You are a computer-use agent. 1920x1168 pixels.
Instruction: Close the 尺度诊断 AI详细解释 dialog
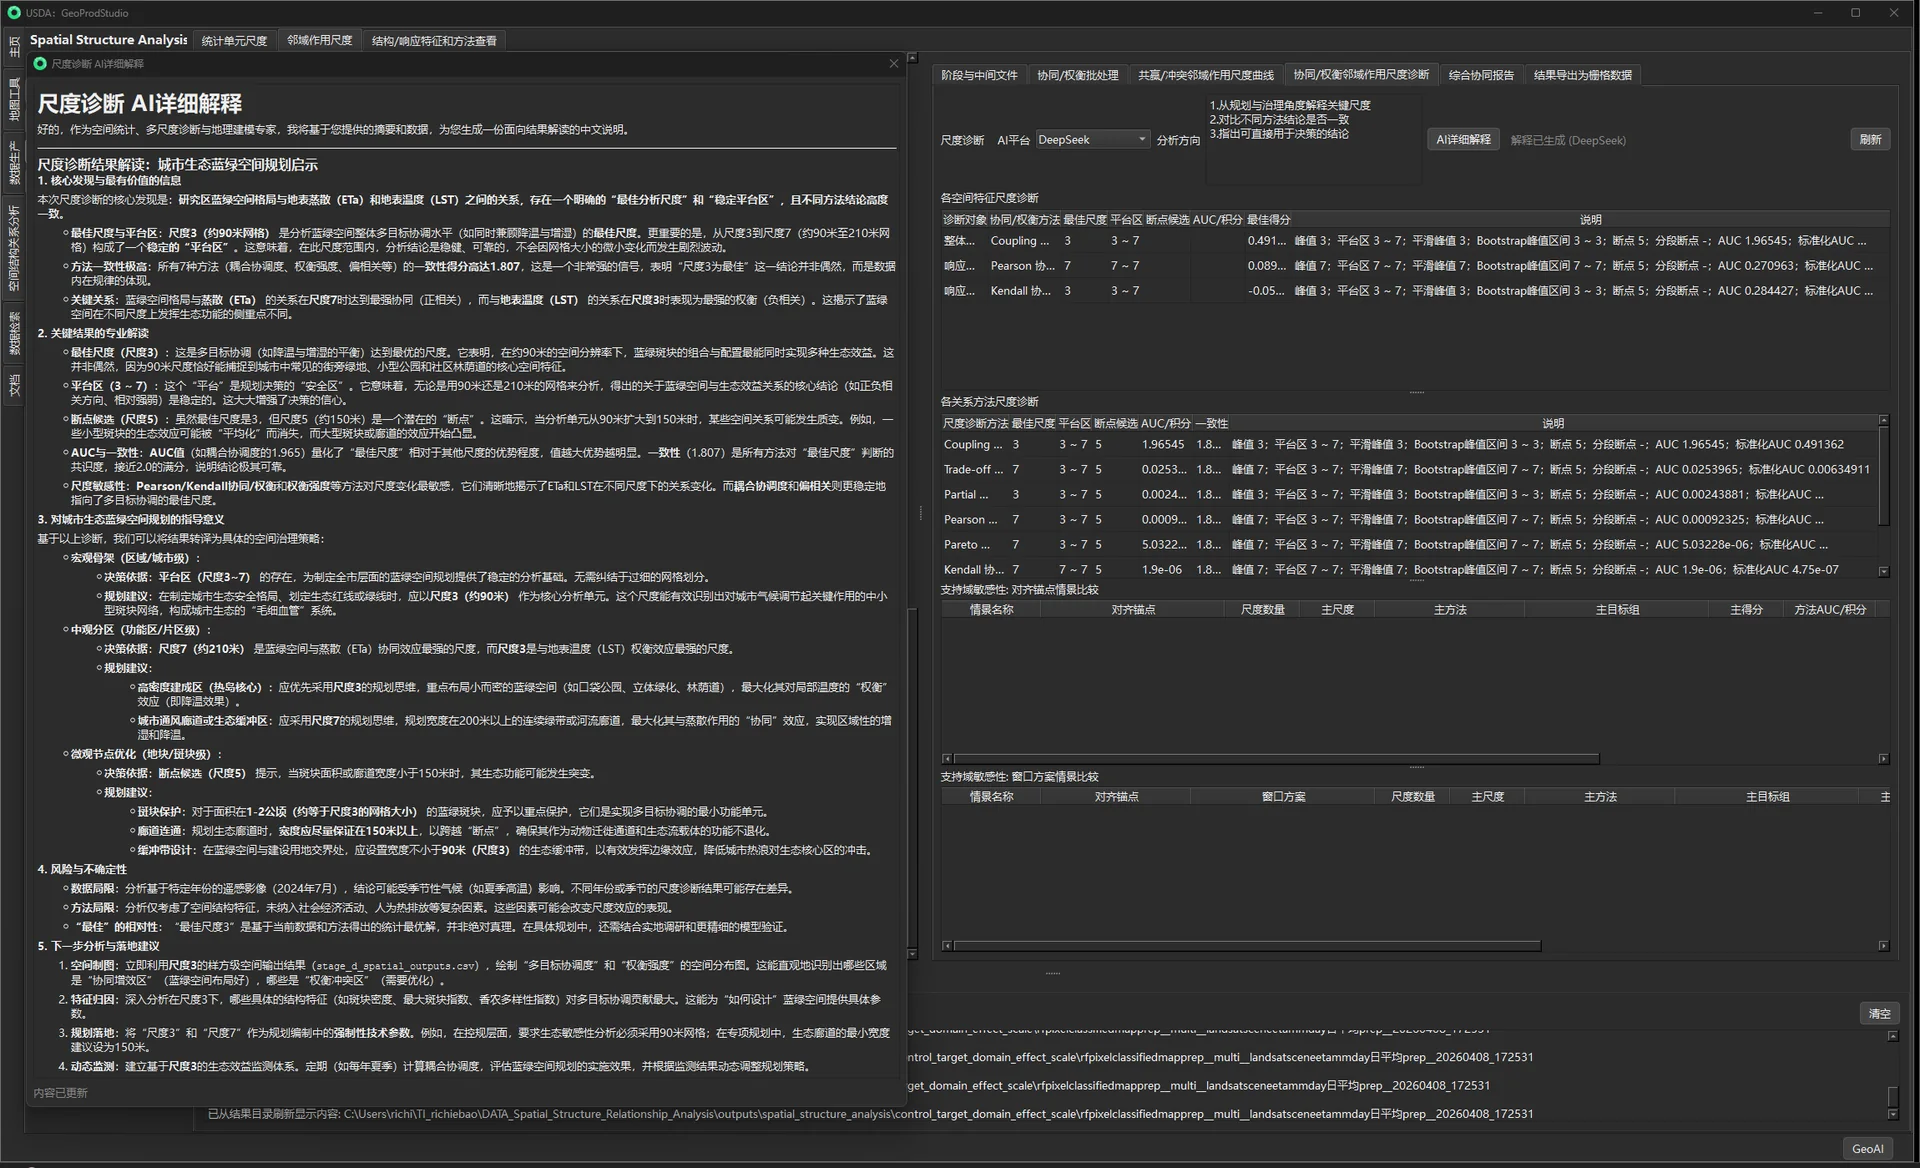(893, 63)
